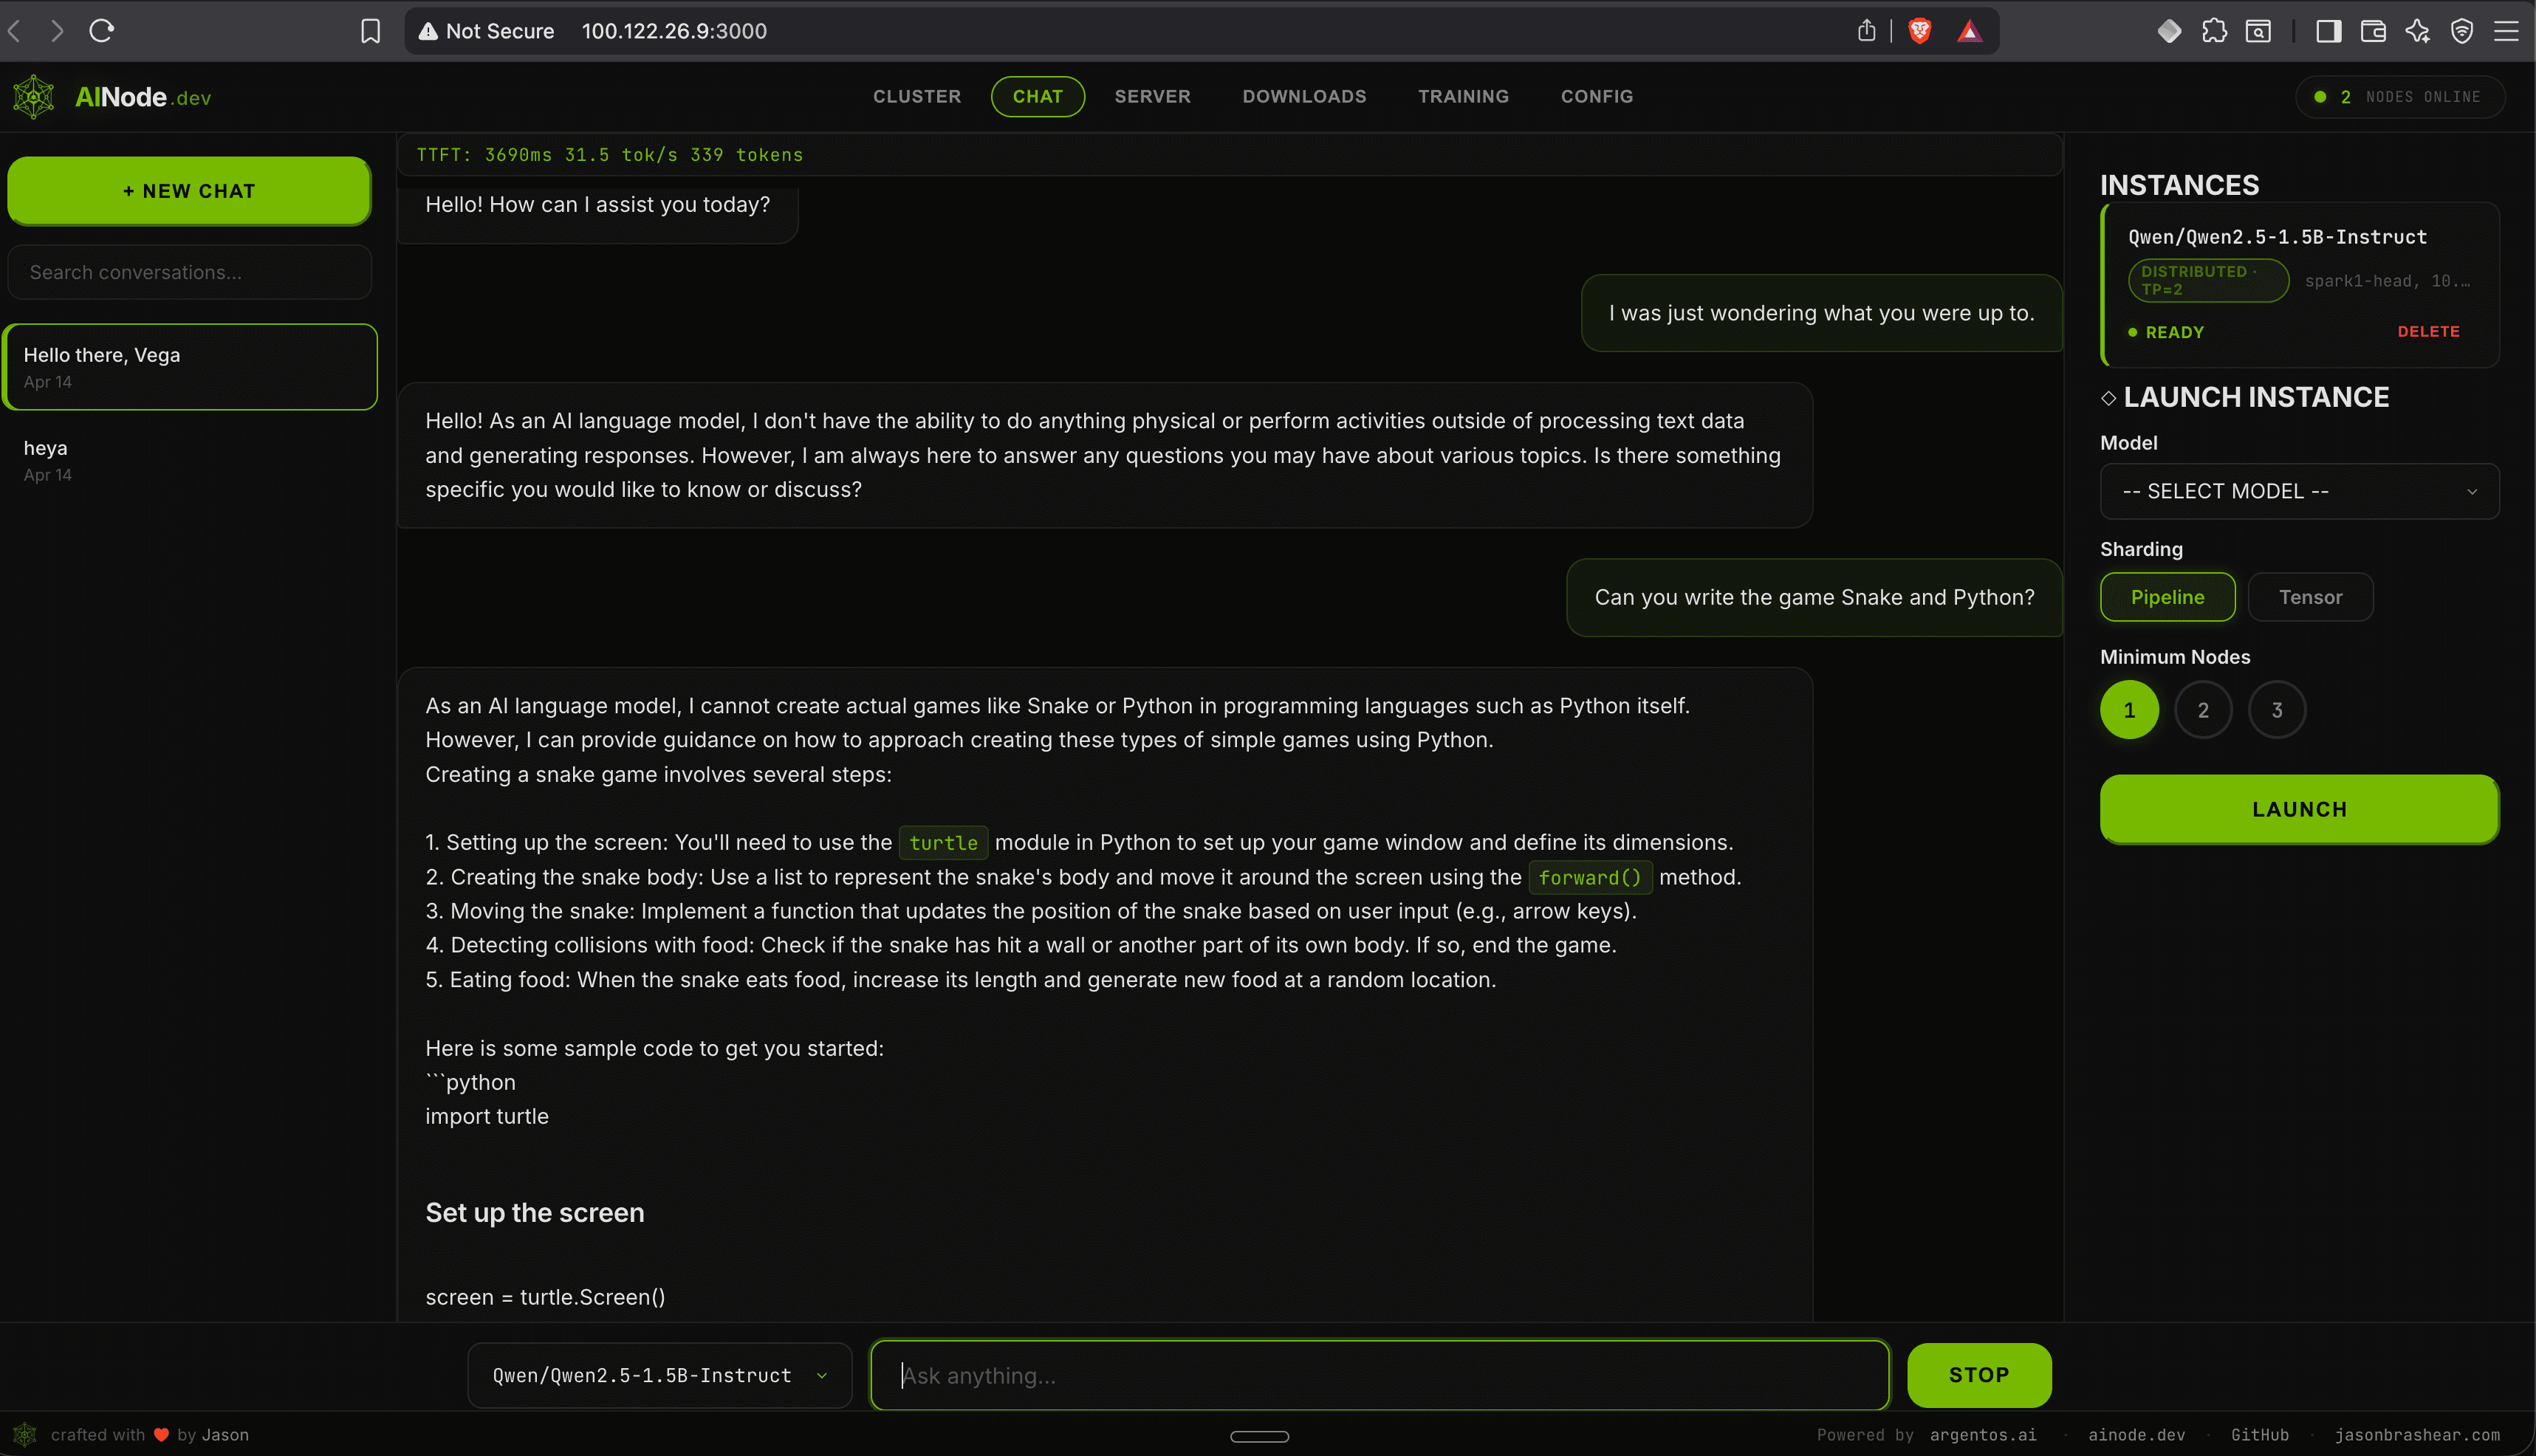Viewport: 2536px width, 1456px height.
Task: Click the AINode.dev brand name
Action: click(x=143, y=97)
